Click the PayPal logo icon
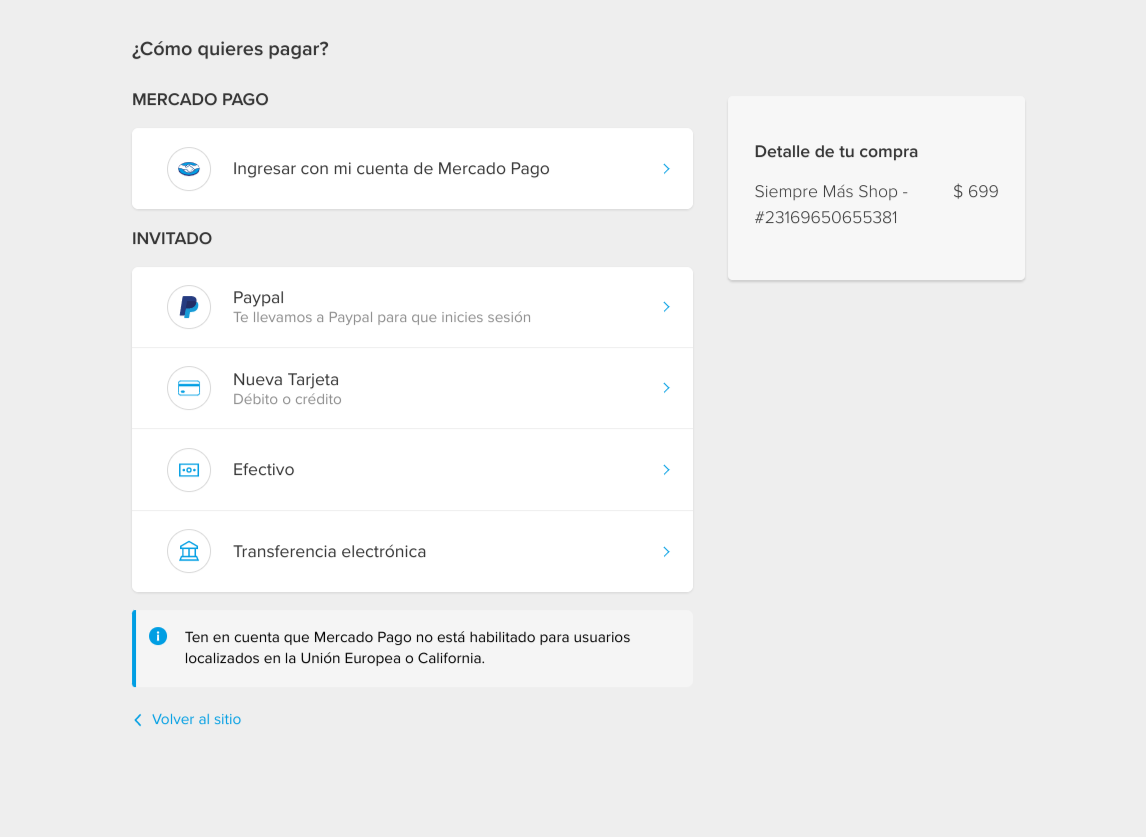 [x=189, y=307]
